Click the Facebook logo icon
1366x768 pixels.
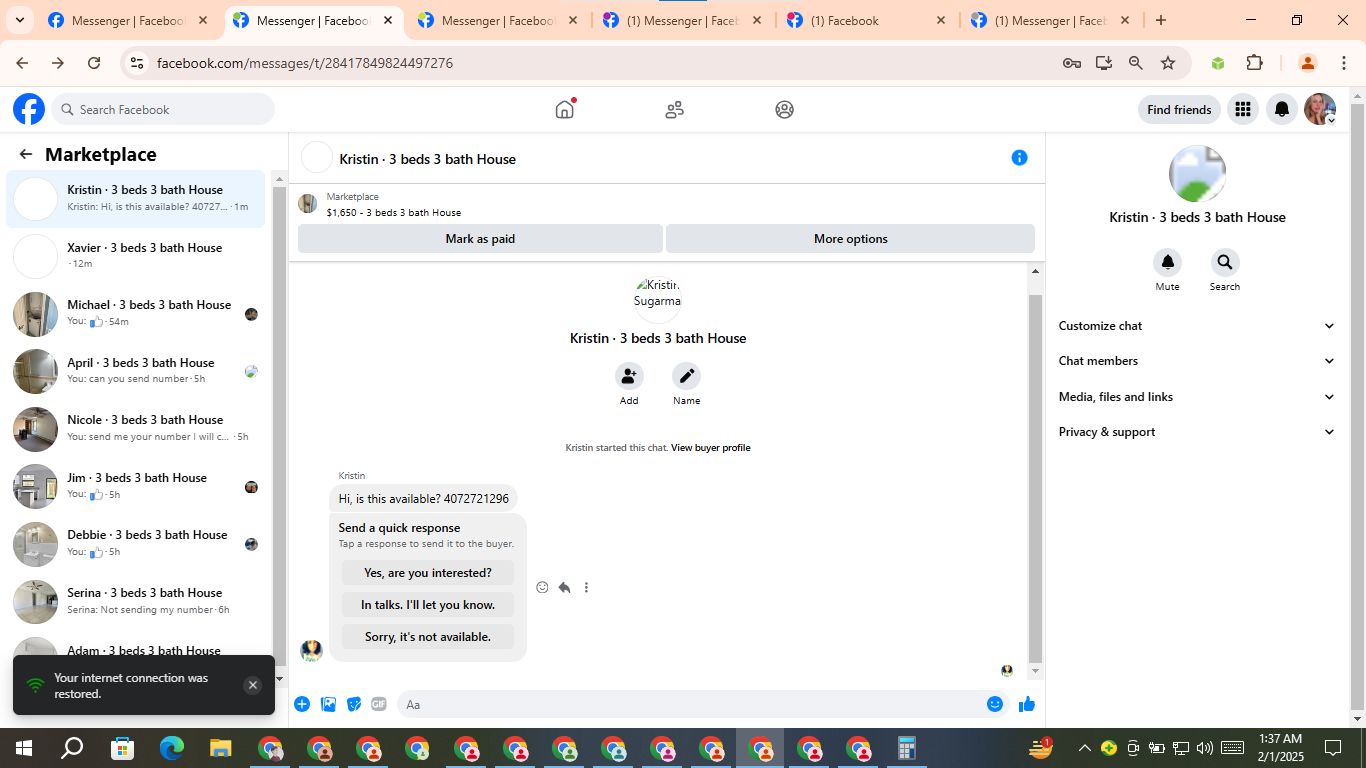click(29, 109)
